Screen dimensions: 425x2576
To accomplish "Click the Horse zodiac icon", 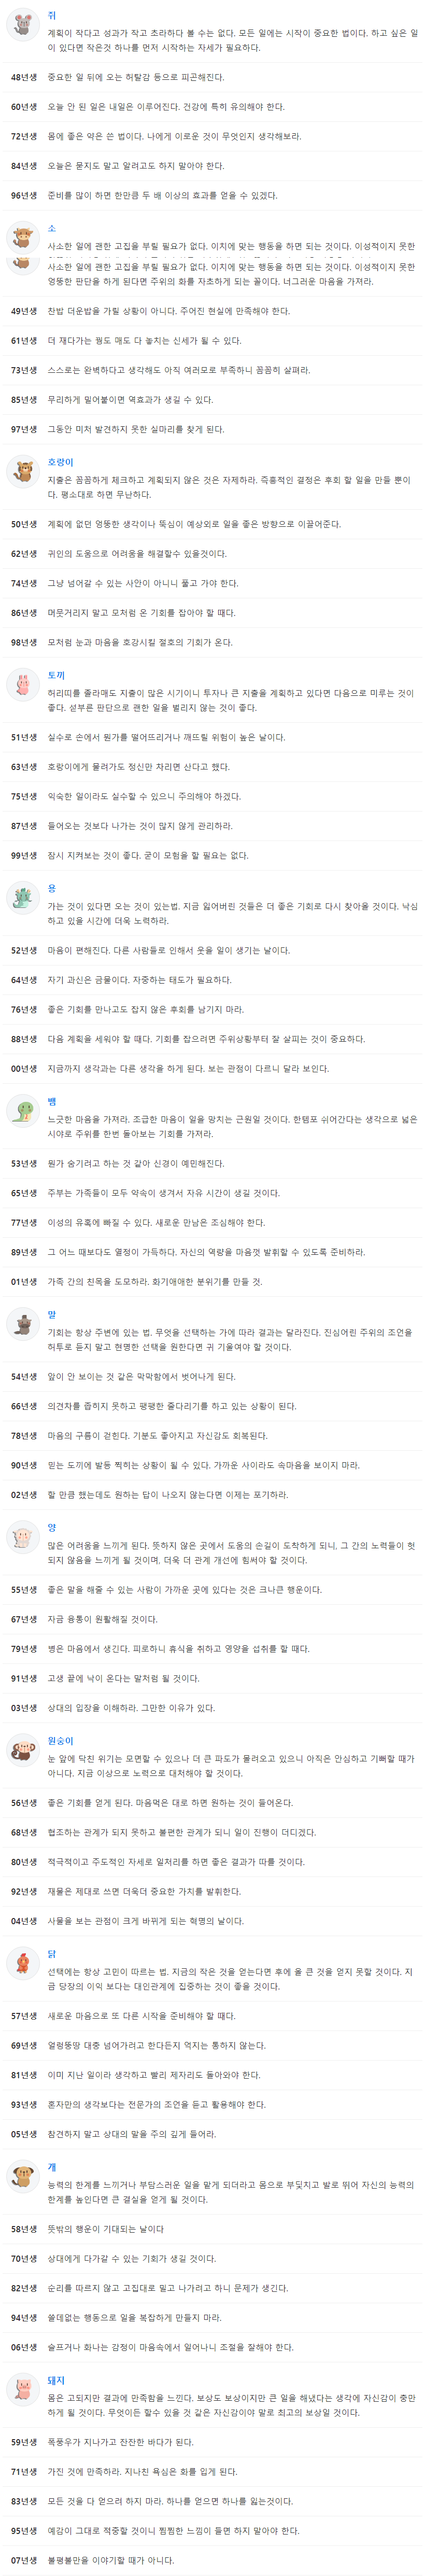I will 22,1323.
